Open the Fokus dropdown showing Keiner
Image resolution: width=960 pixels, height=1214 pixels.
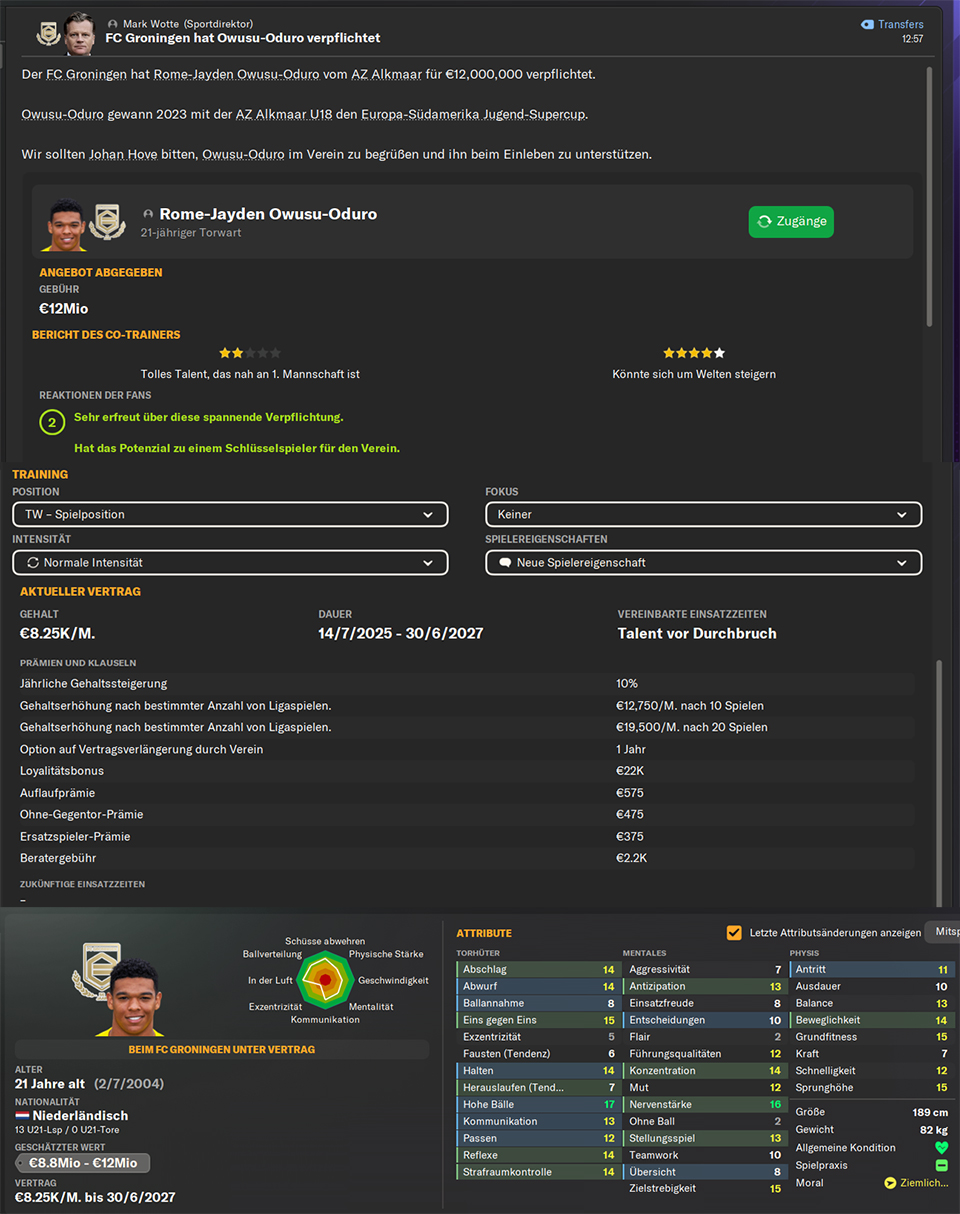(x=704, y=514)
